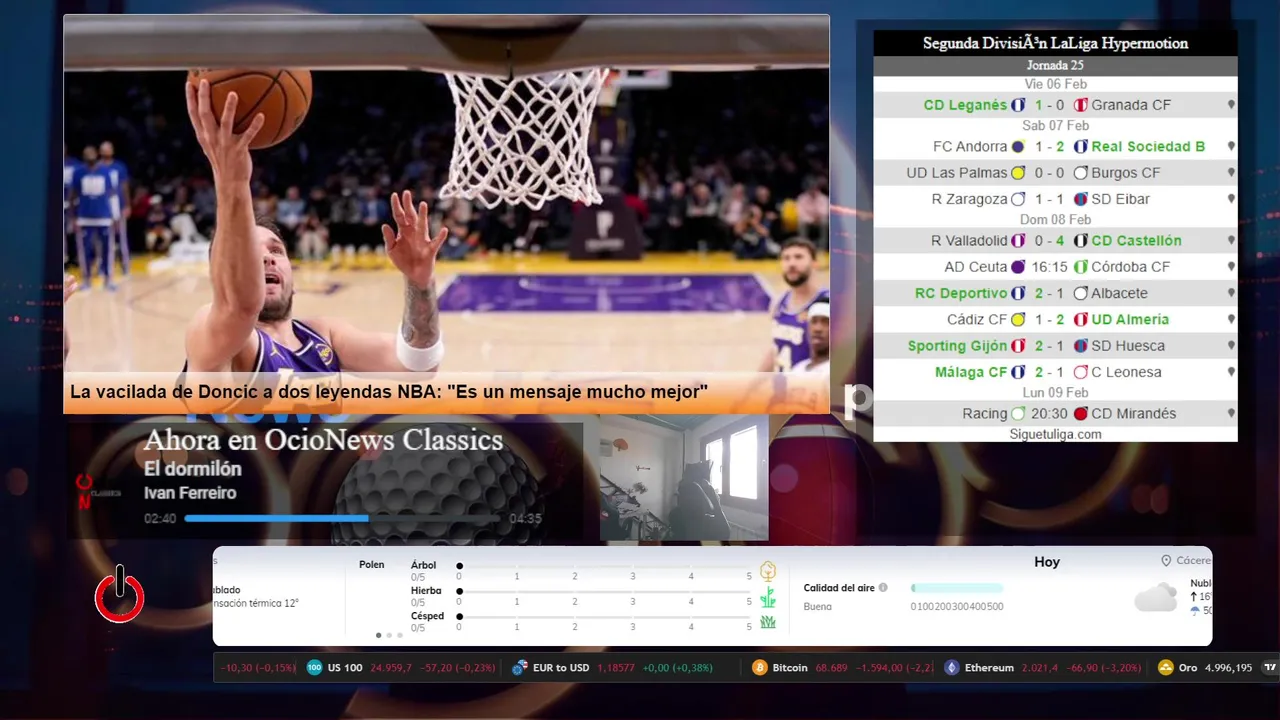This screenshot has height=720, width=1280.
Task: Click the 'Hoy' weather heading
Action: coord(1047,562)
